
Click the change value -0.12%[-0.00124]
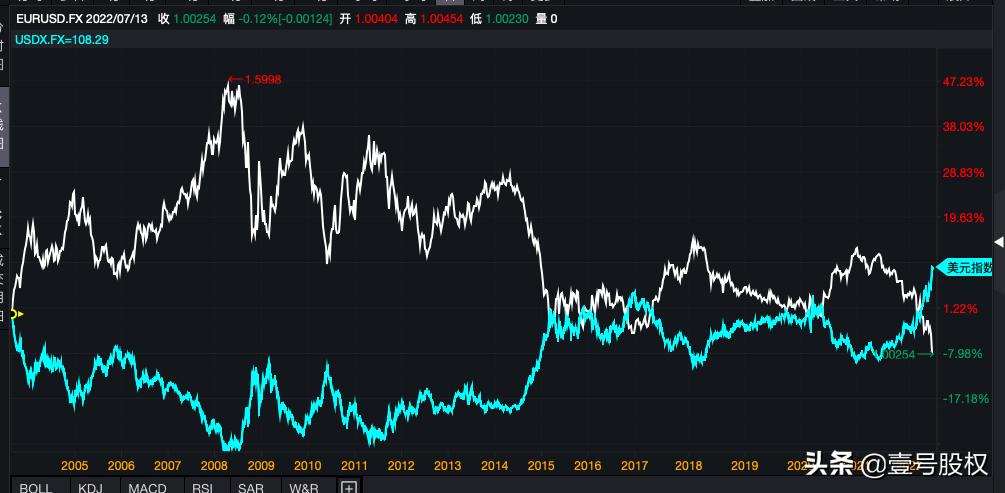tap(285, 19)
